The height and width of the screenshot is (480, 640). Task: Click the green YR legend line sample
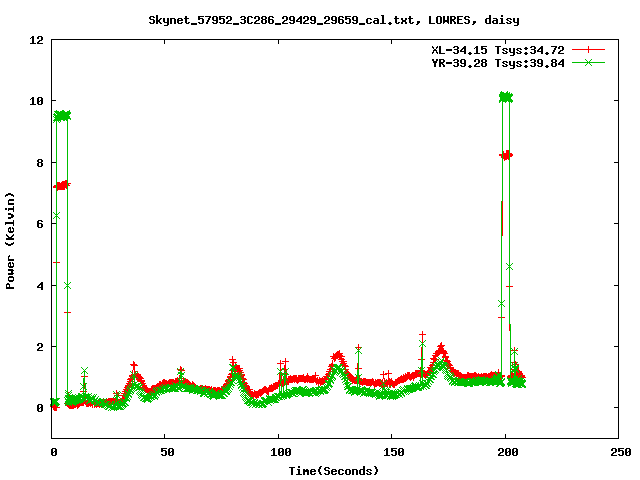click(x=588, y=62)
